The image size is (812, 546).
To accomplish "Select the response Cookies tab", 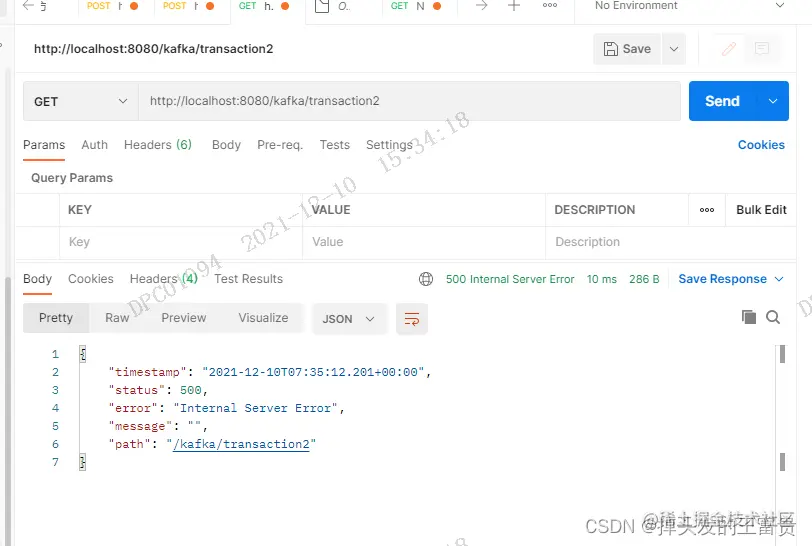I will pyautogui.click(x=91, y=279).
